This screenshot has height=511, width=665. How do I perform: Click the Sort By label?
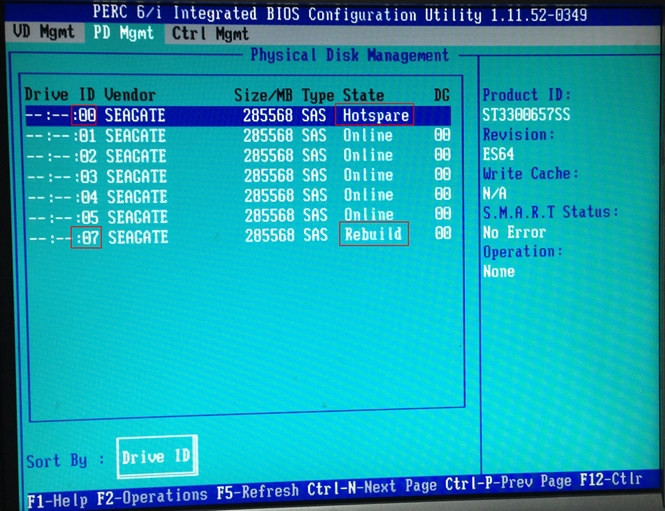click(x=65, y=461)
